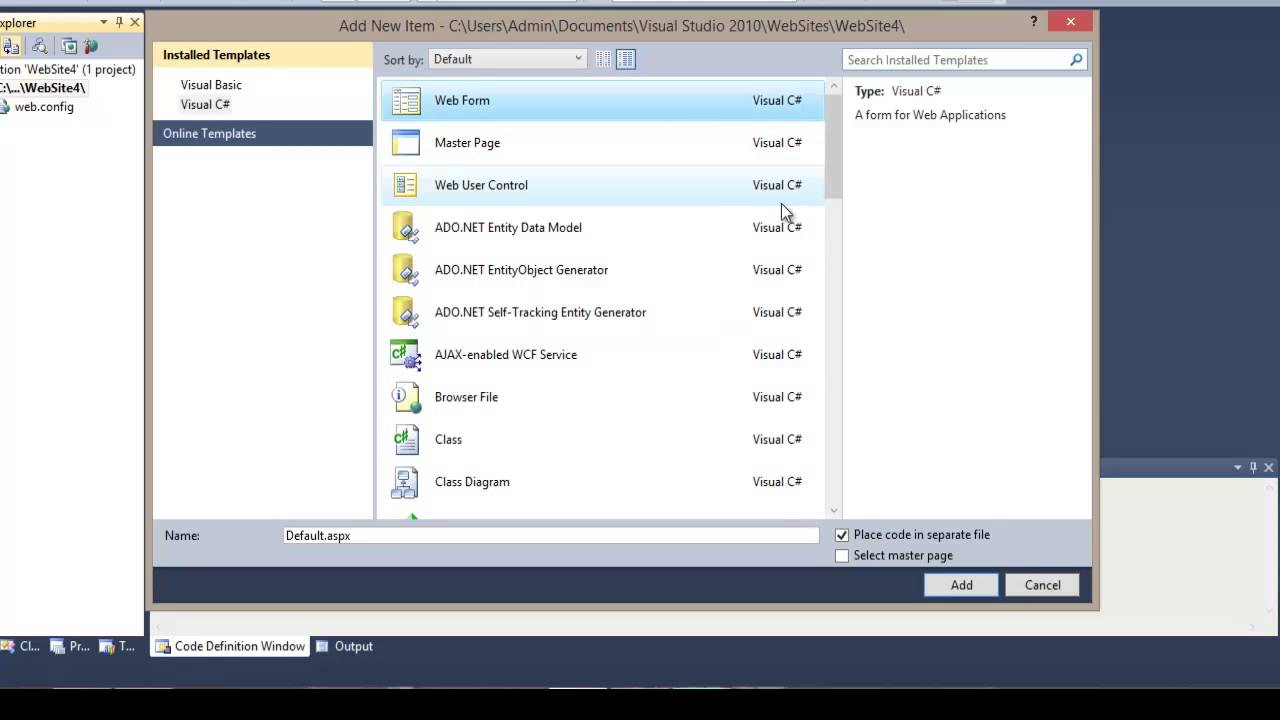Open the Cl... tab at bottom left
The height and width of the screenshot is (720, 1280).
click(x=20, y=647)
